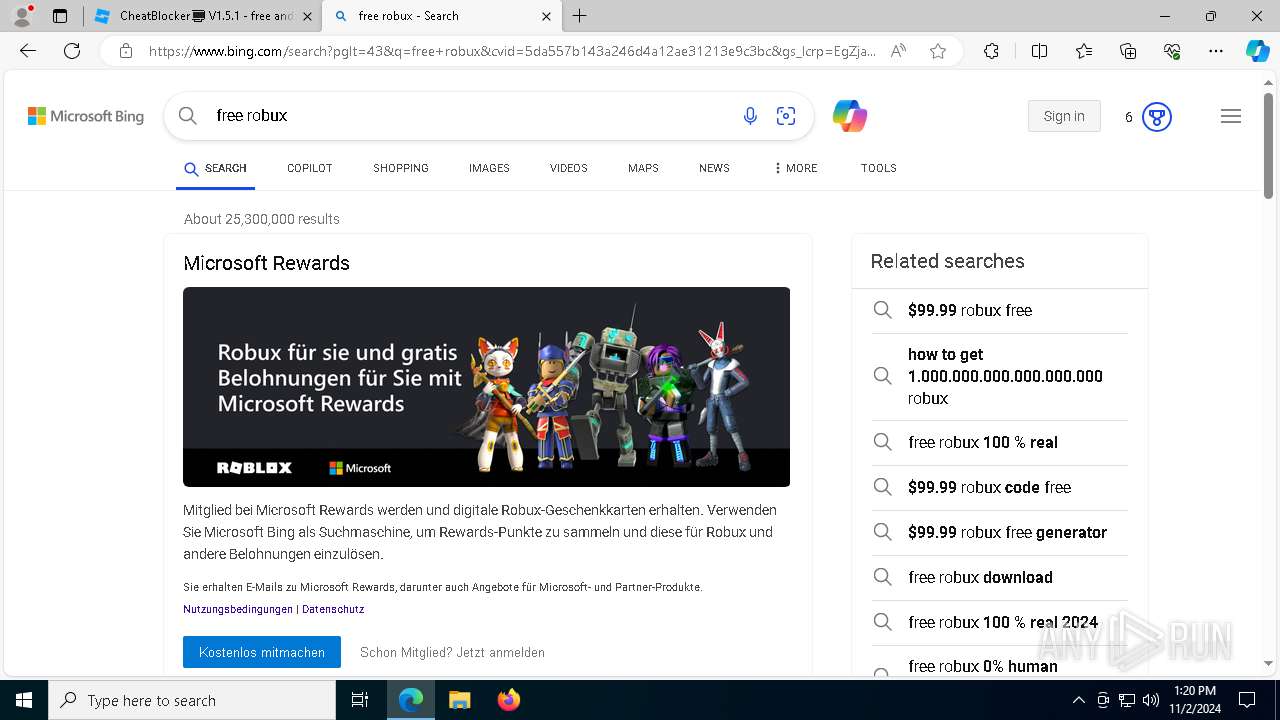This screenshot has width=1280, height=720.
Task: Open the tab actions menu icon
Action: click(60, 16)
